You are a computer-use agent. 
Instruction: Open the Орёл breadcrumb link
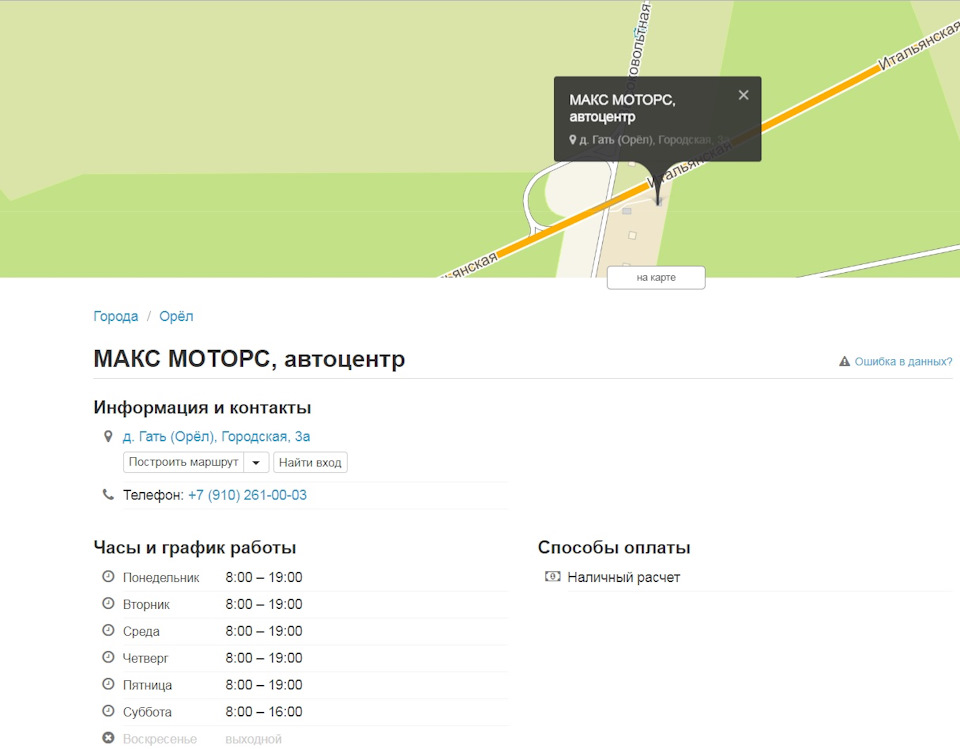pos(176,317)
